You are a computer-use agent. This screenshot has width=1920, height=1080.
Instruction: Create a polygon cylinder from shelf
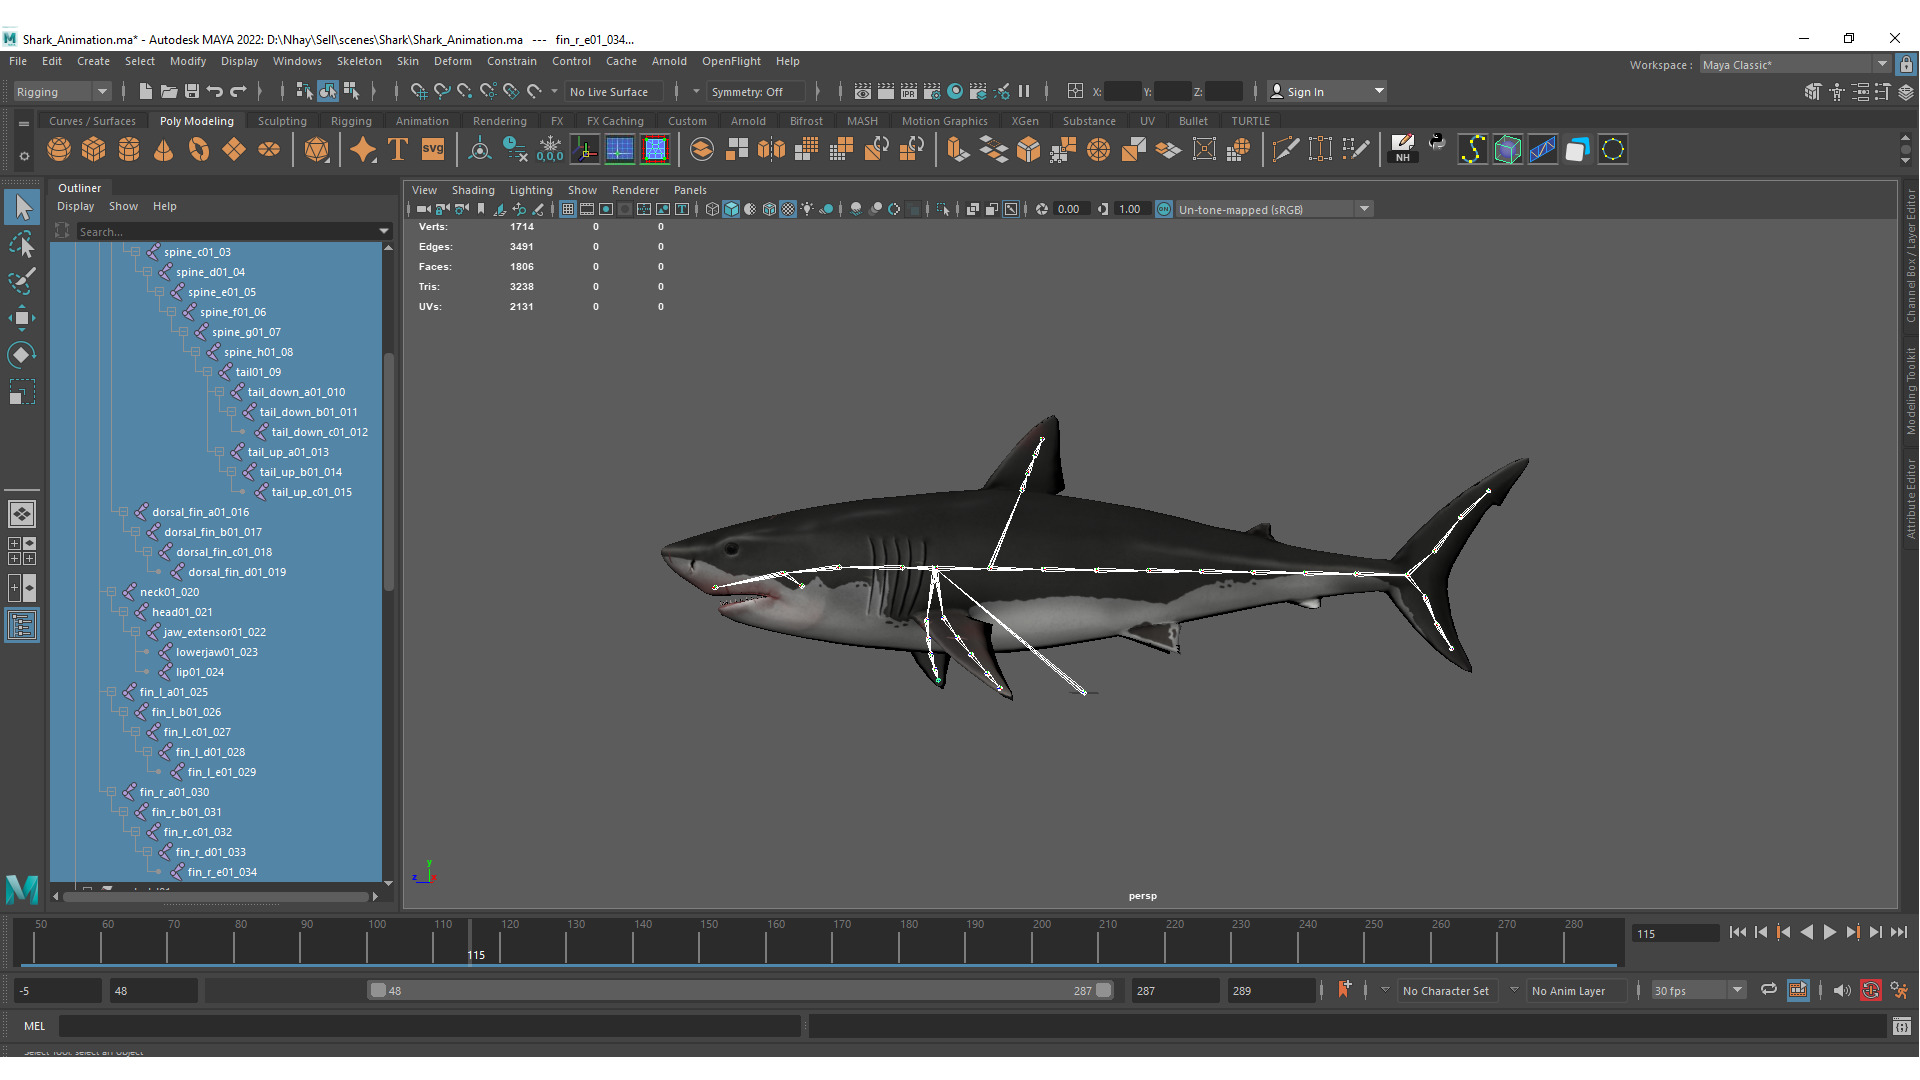tap(129, 150)
